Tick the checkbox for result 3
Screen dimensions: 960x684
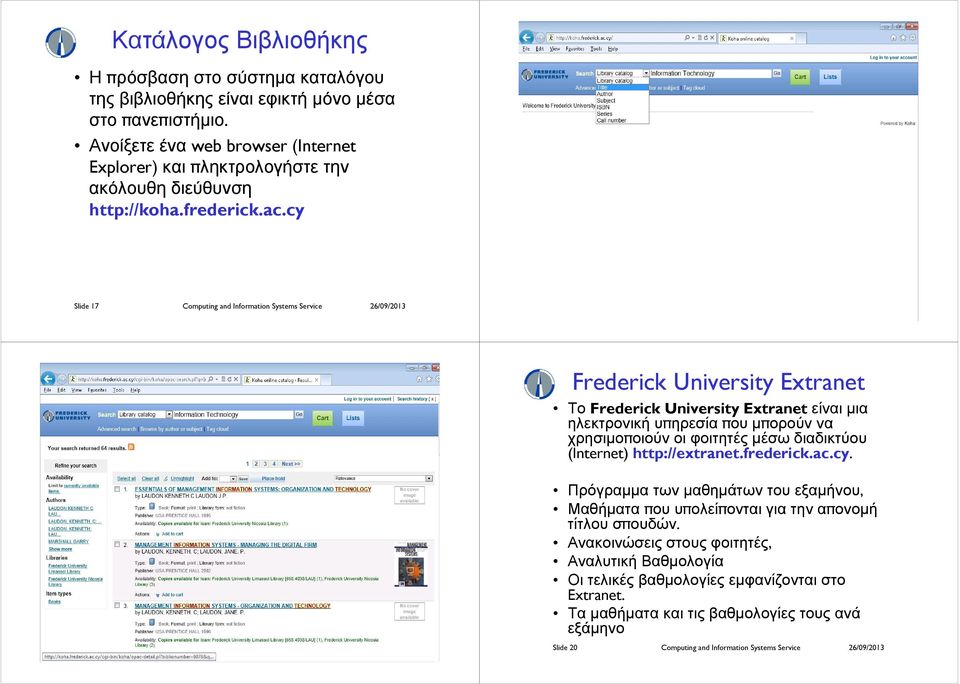118,605
